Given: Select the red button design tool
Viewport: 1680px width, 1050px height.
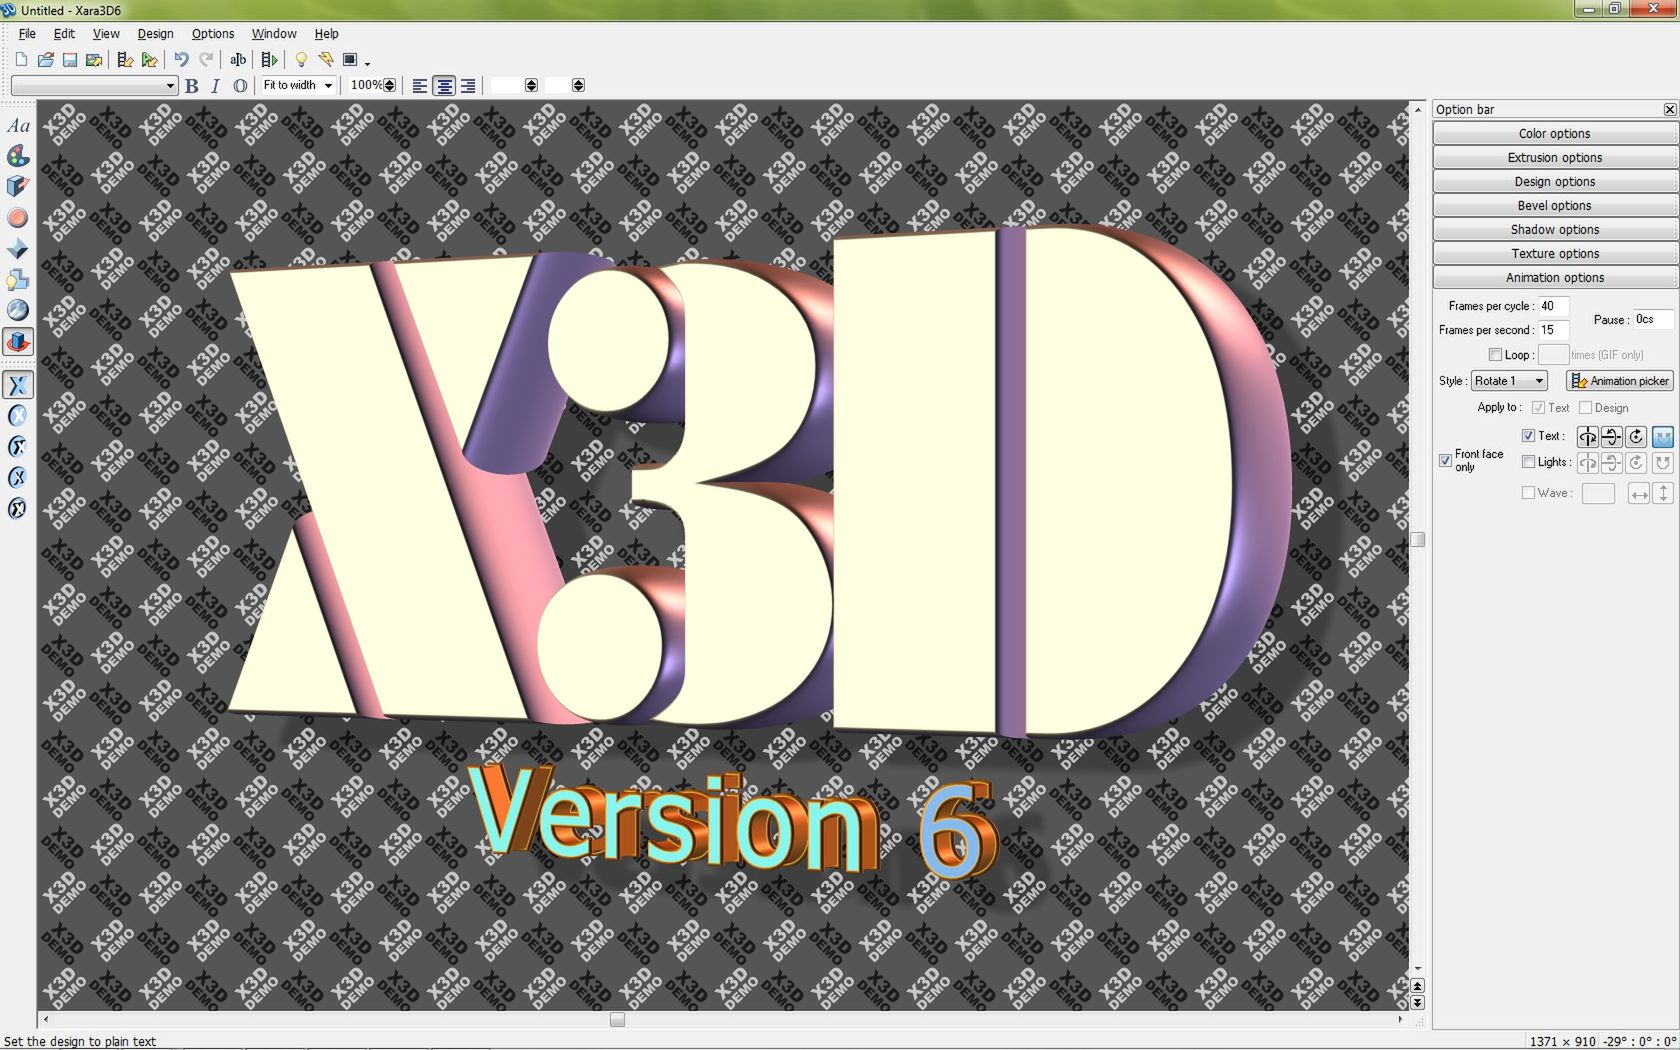Looking at the screenshot, I should [x=18, y=218].
